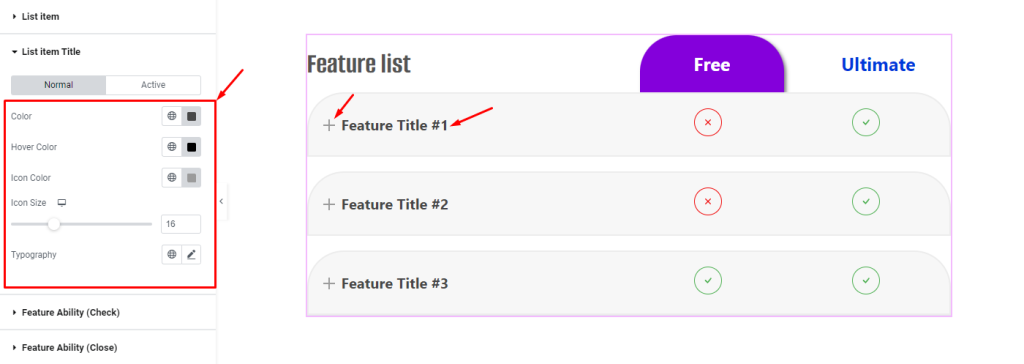
Task: Click the Ultimate check icon for Feature Title #3
Action: pos(866,281)
